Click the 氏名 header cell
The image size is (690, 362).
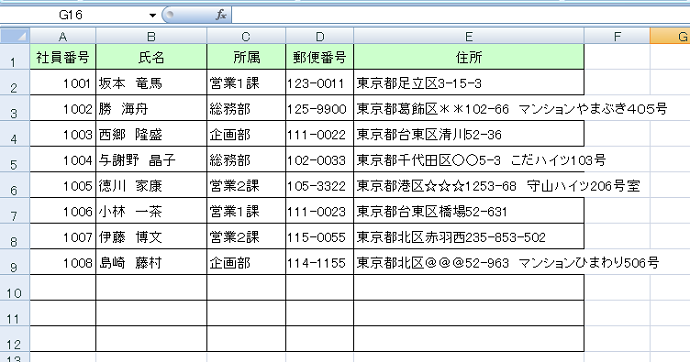click(x=151, y=57)
